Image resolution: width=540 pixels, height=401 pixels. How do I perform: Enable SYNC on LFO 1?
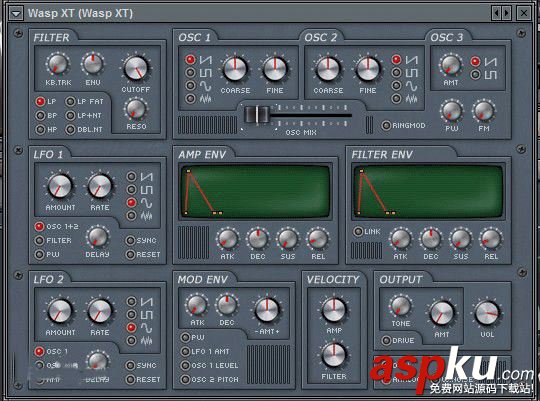130,240
